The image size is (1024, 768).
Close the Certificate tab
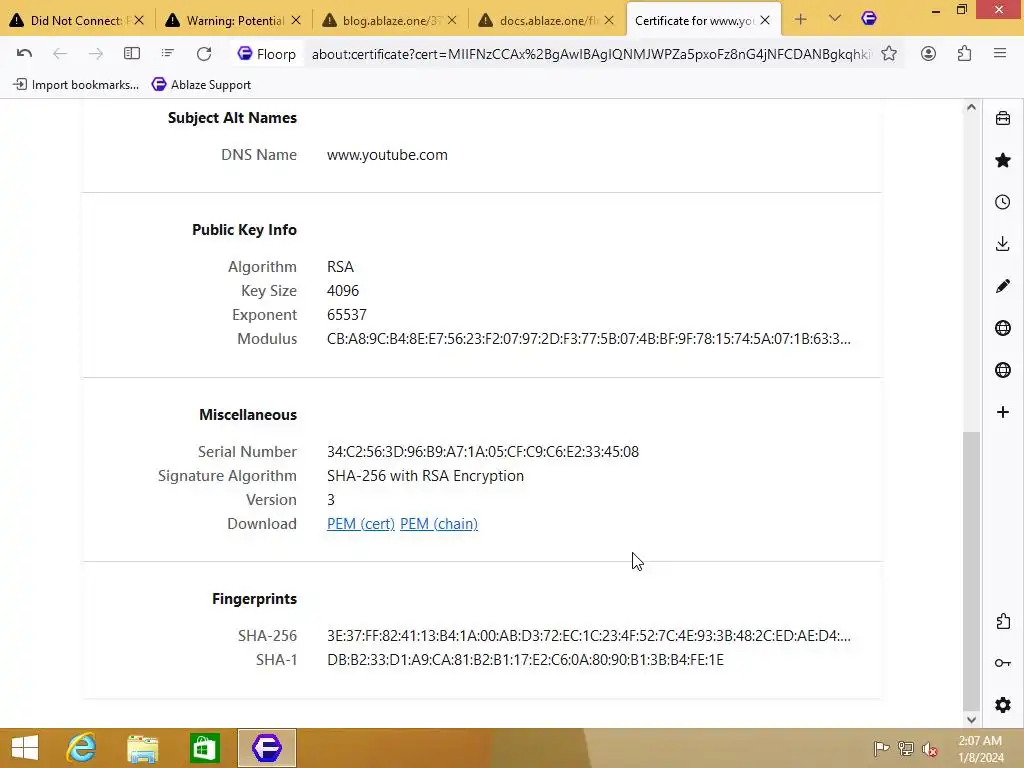click(765, 20)
